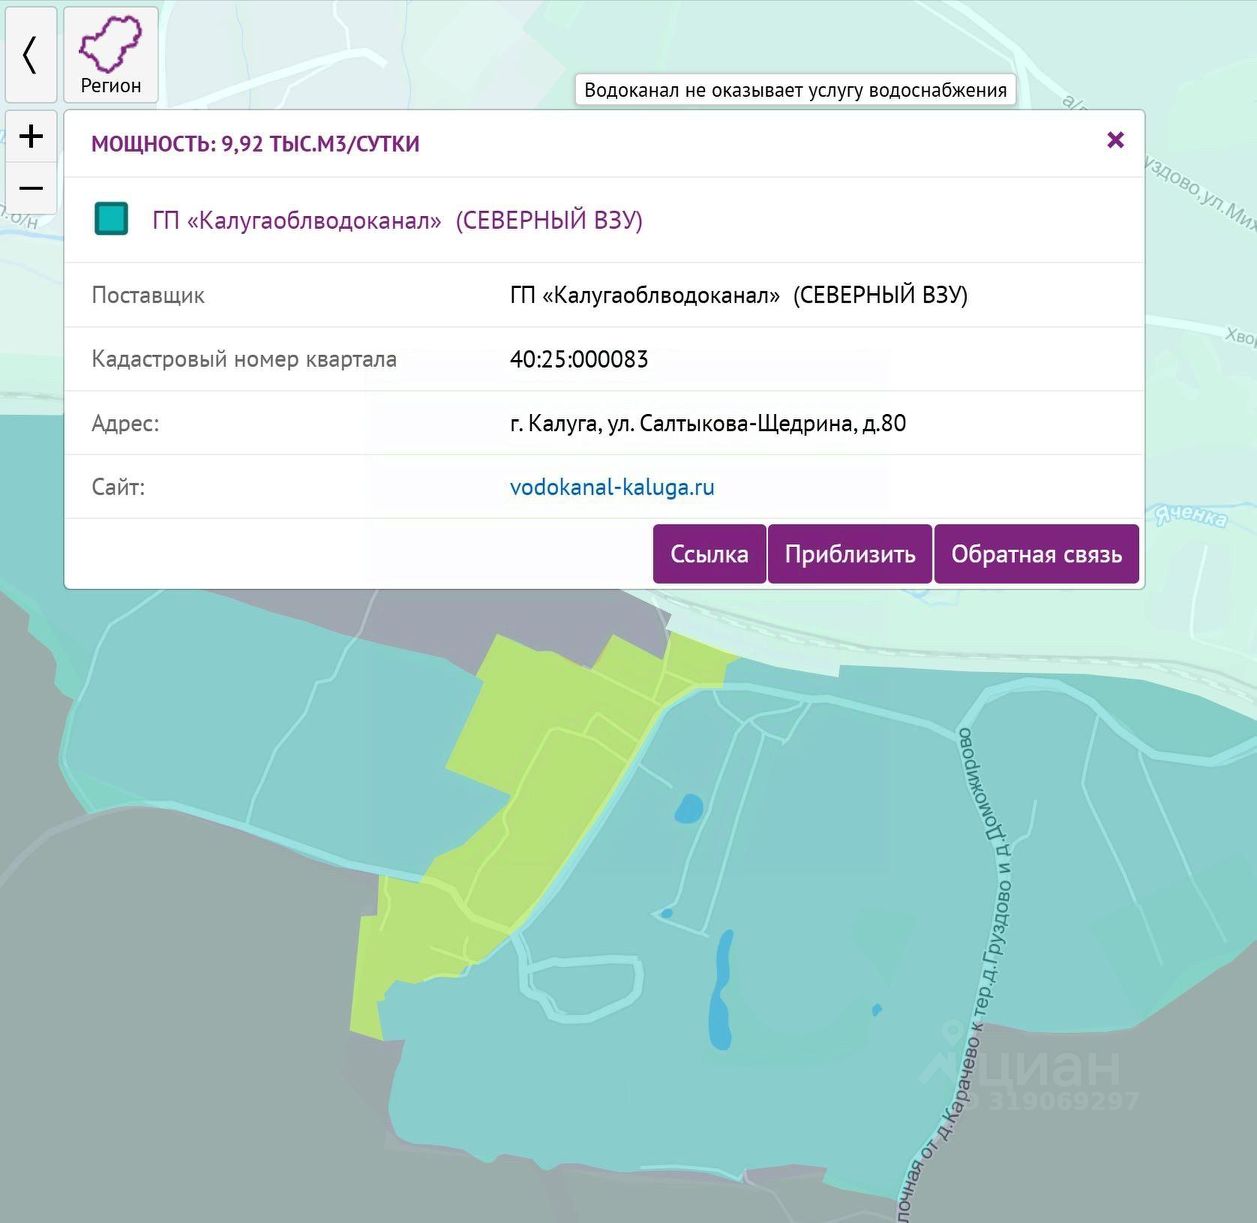The width and height of the screenshot is (1257, 1223).
Task: Open the vodokanal-kaluga.ru website link
Action: [x=612, y=487]
